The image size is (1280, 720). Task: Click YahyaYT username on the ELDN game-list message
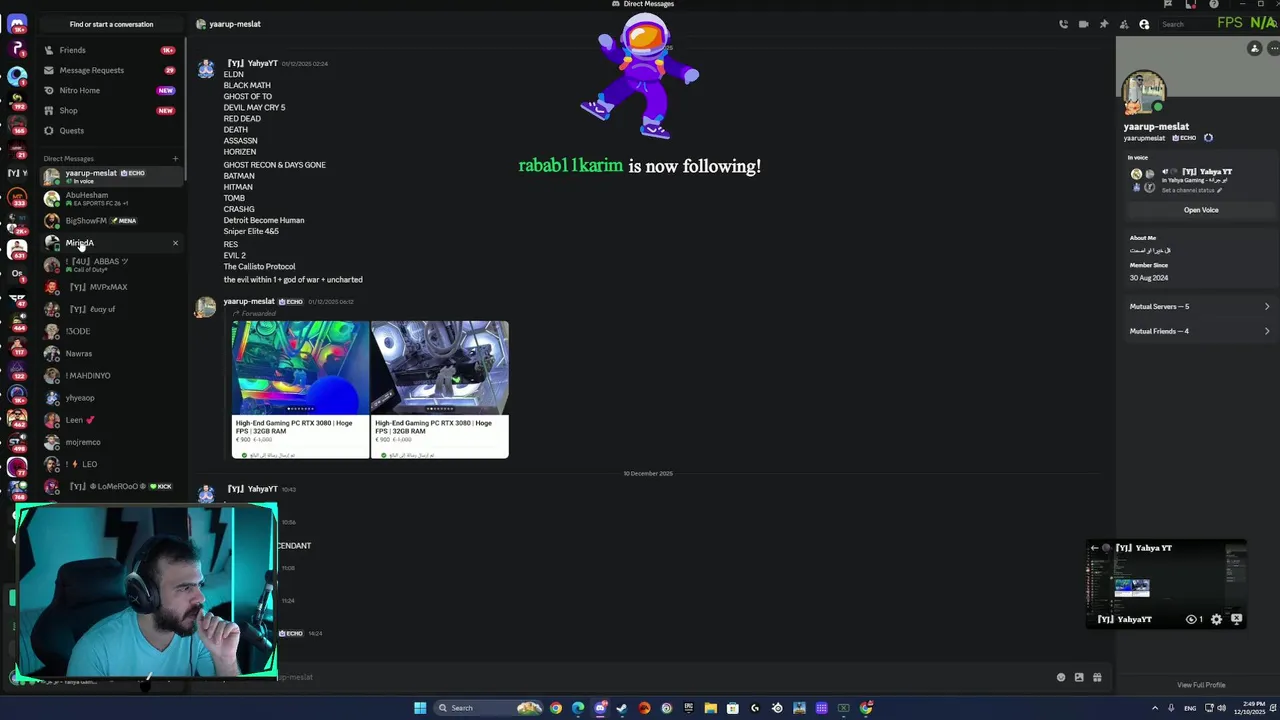[x=255, y=63]
